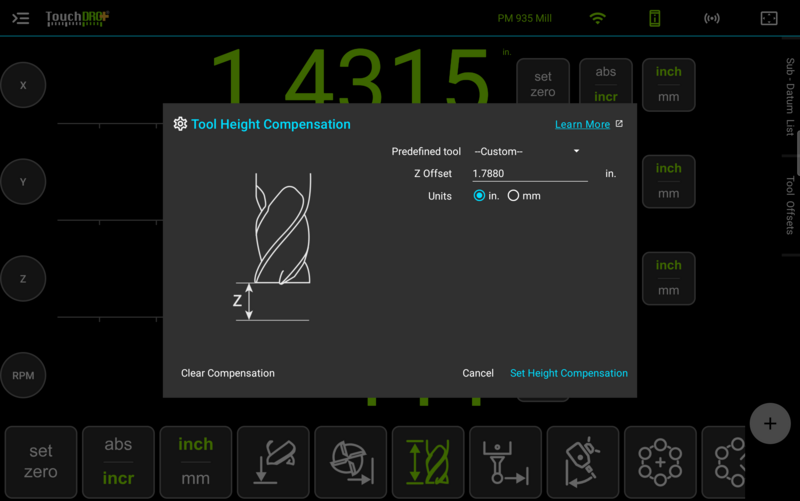Toggle the fullscreen icon in top bar

coord(769,18)
